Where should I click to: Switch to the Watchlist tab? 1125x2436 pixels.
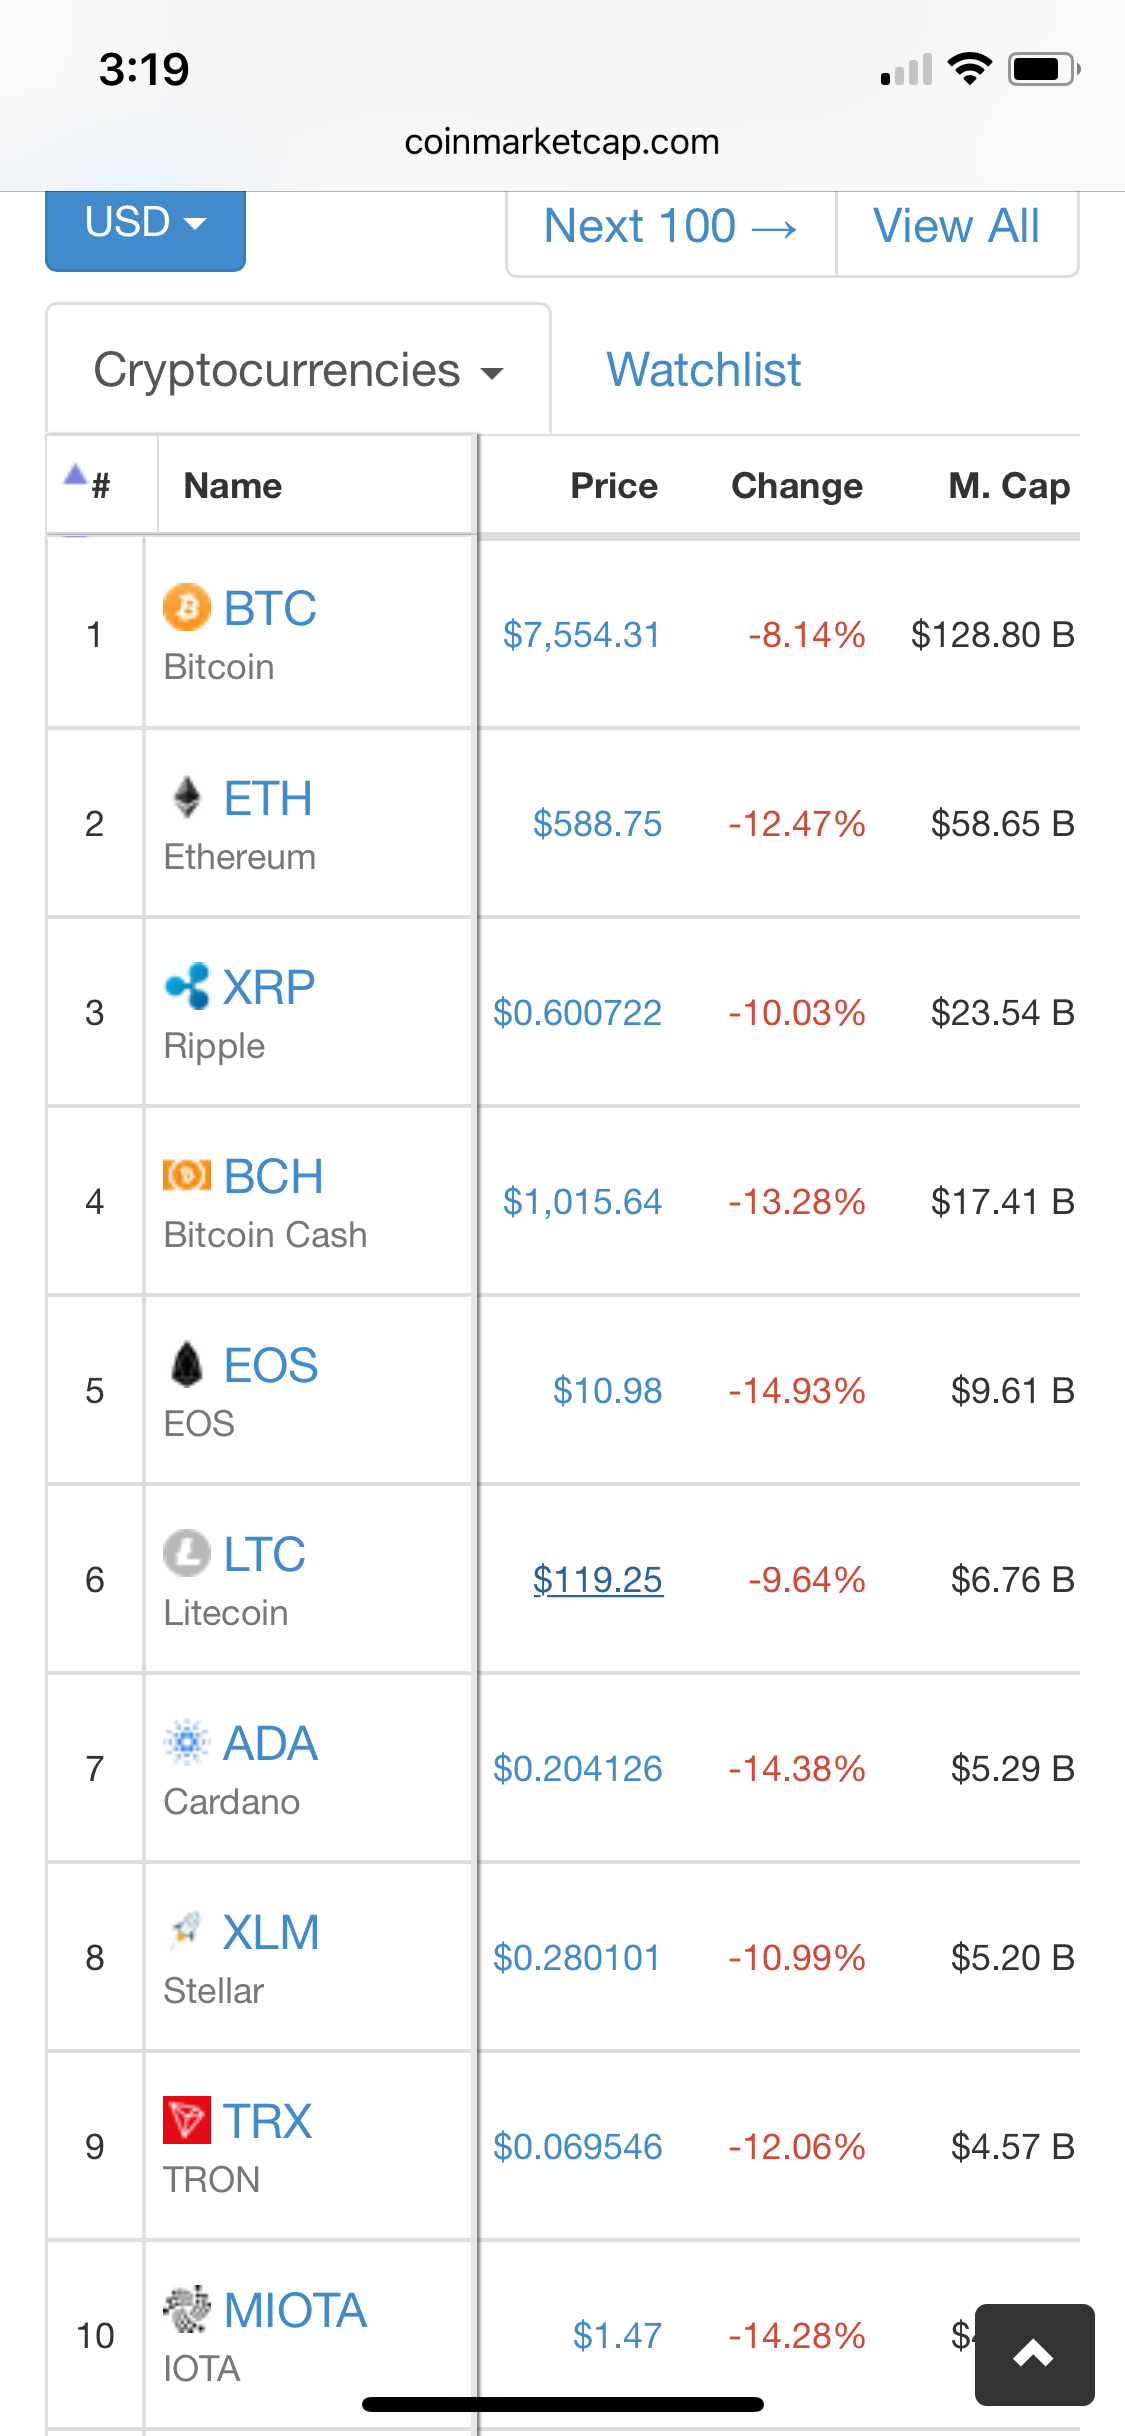click(x=703, y=370)
